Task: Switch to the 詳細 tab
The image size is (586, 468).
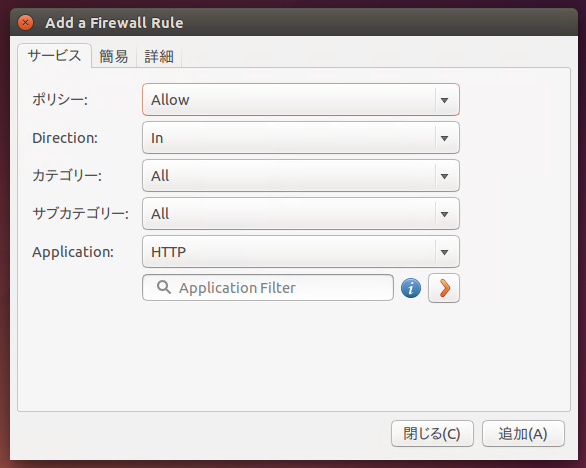Action: click(159, 56)
